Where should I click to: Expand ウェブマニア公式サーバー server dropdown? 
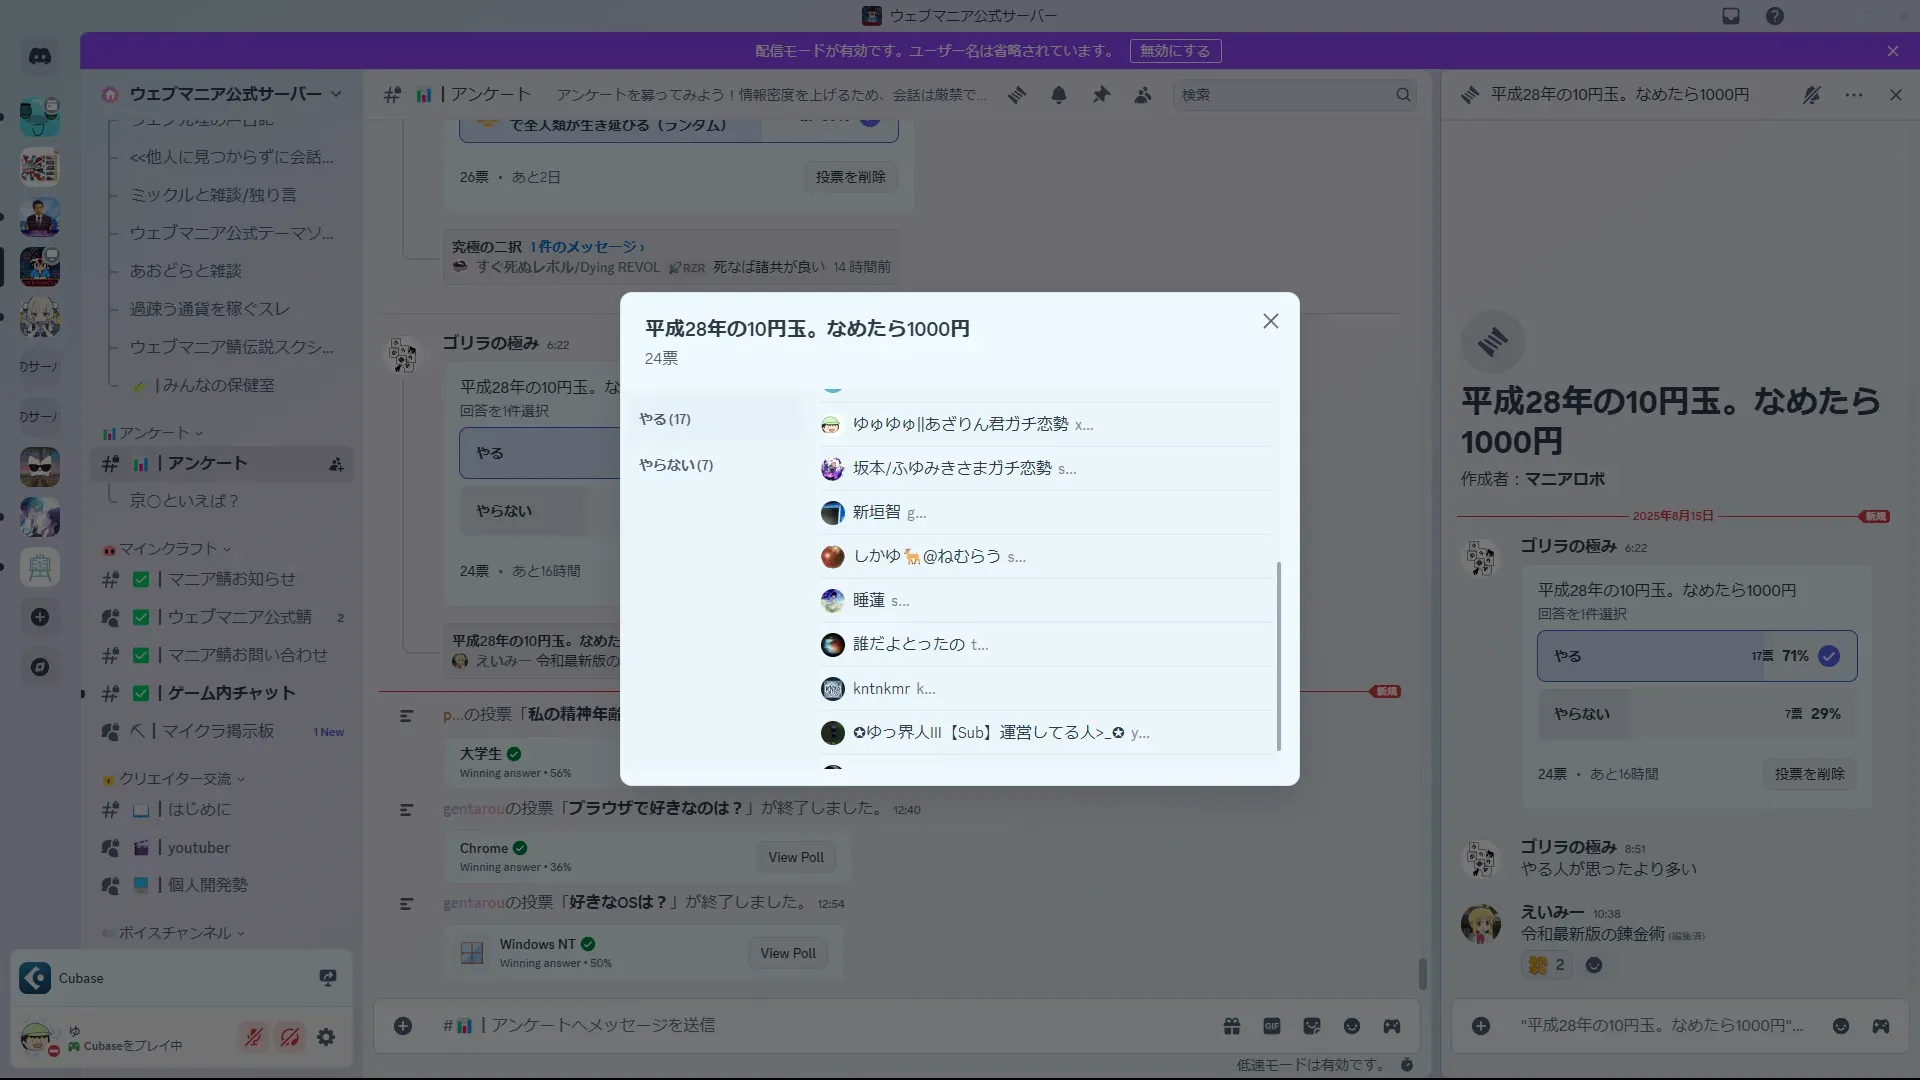[336, 94]
